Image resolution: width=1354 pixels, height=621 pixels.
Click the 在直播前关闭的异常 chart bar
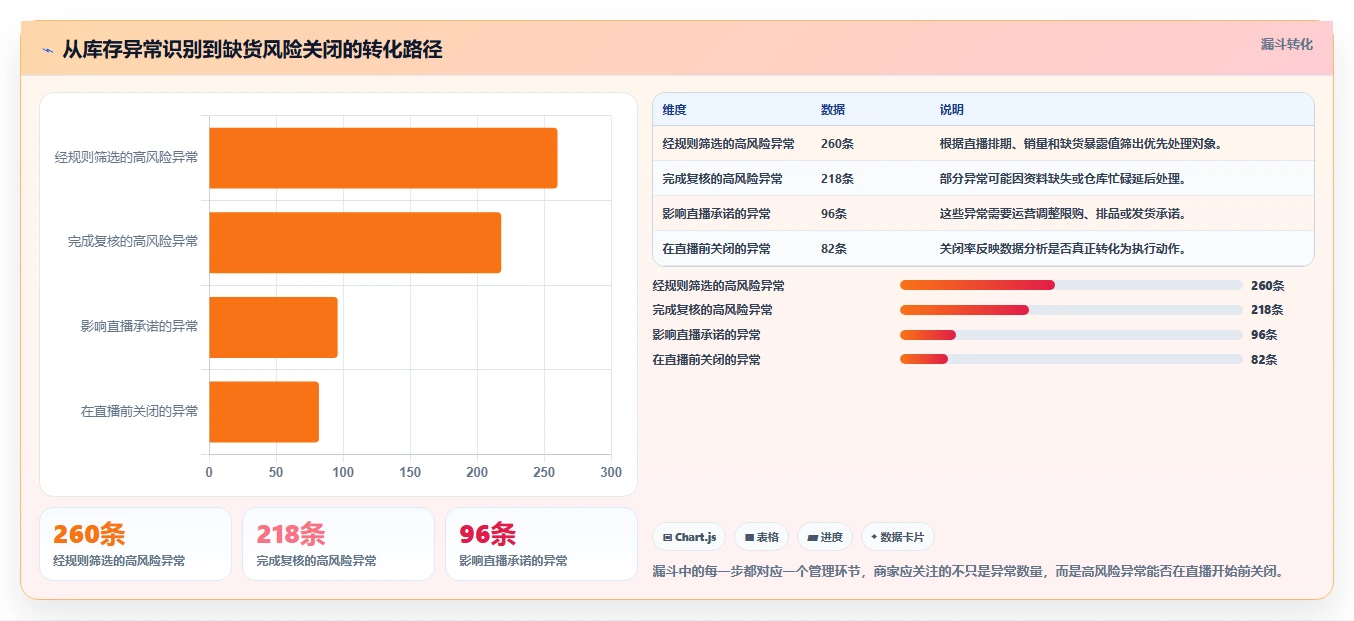264,411
